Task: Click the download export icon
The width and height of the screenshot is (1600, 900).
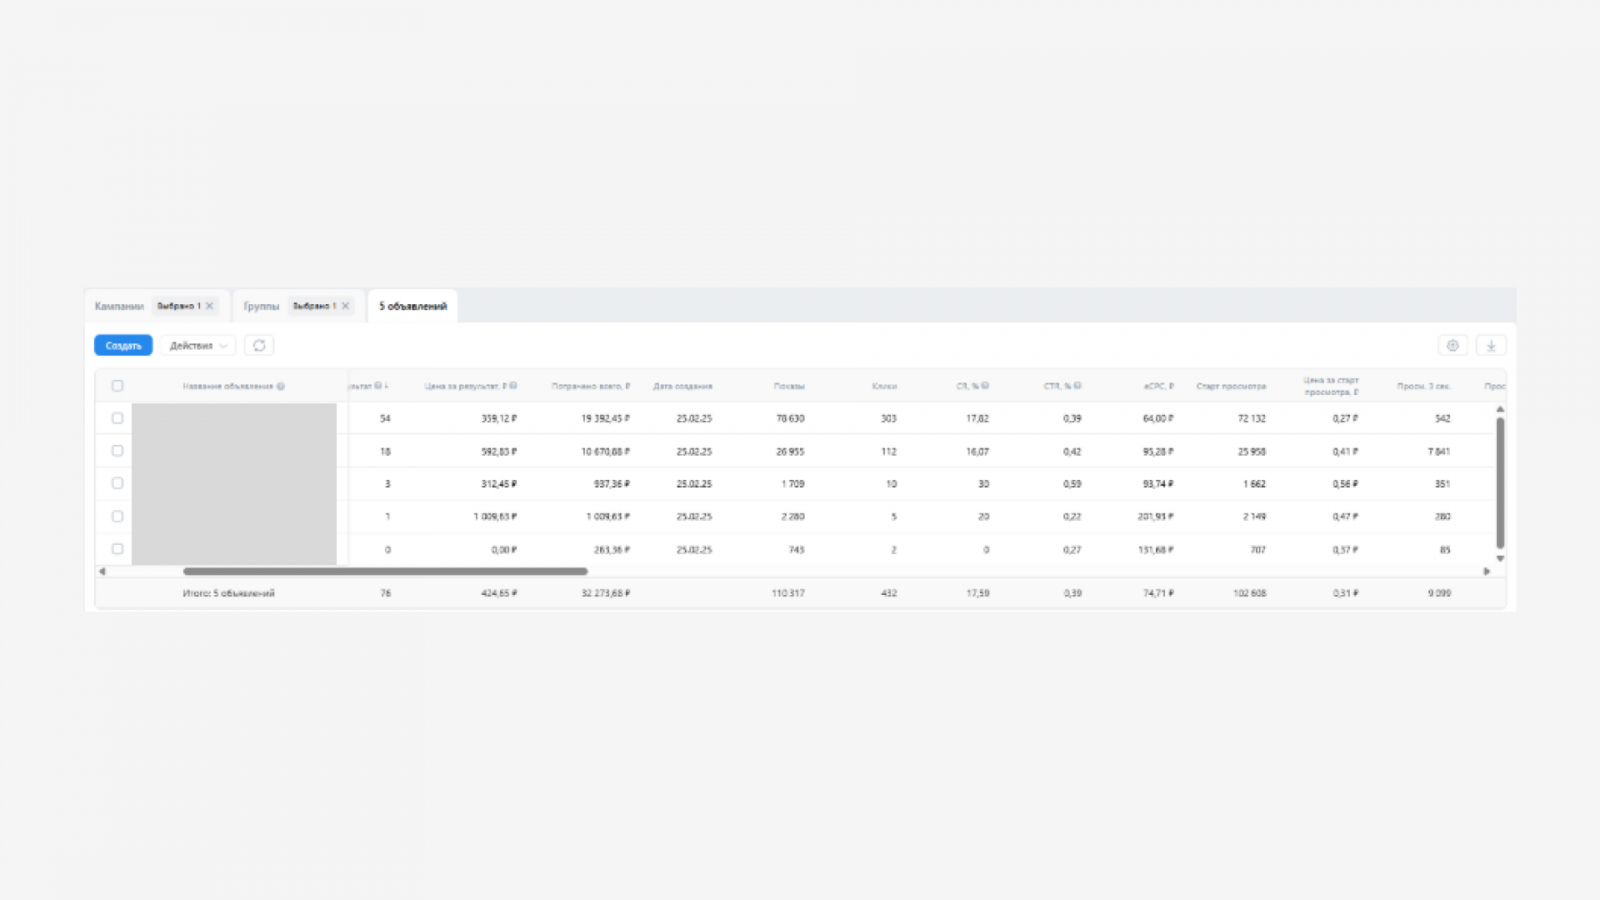Action: pos(1490,346)
